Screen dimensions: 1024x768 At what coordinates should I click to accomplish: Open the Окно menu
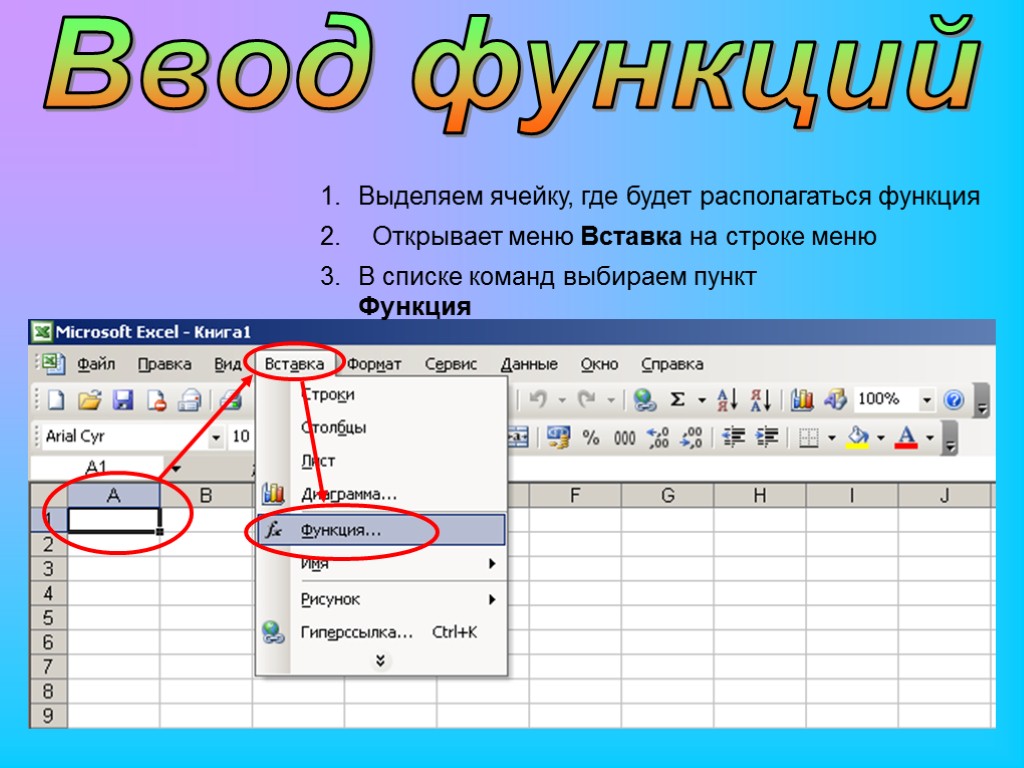point(600,364)
